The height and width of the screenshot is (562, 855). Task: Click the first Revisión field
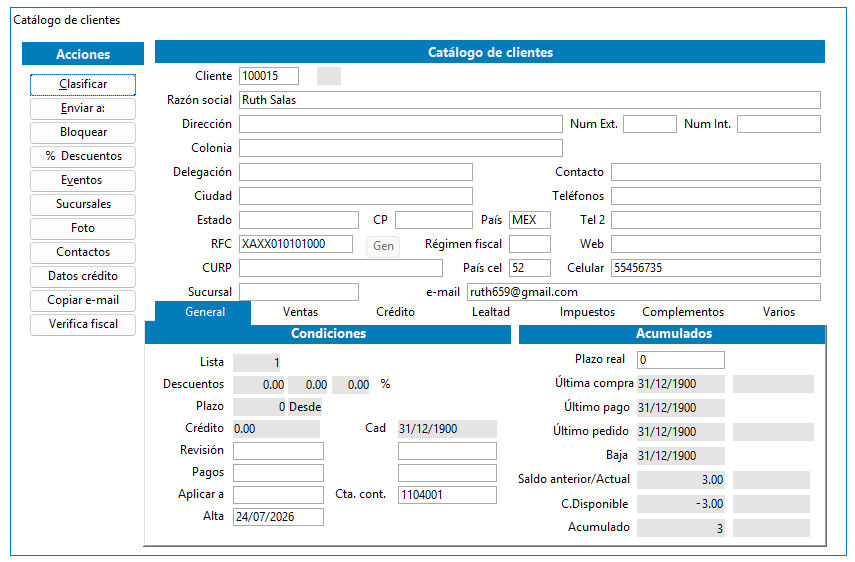point(278,451)
